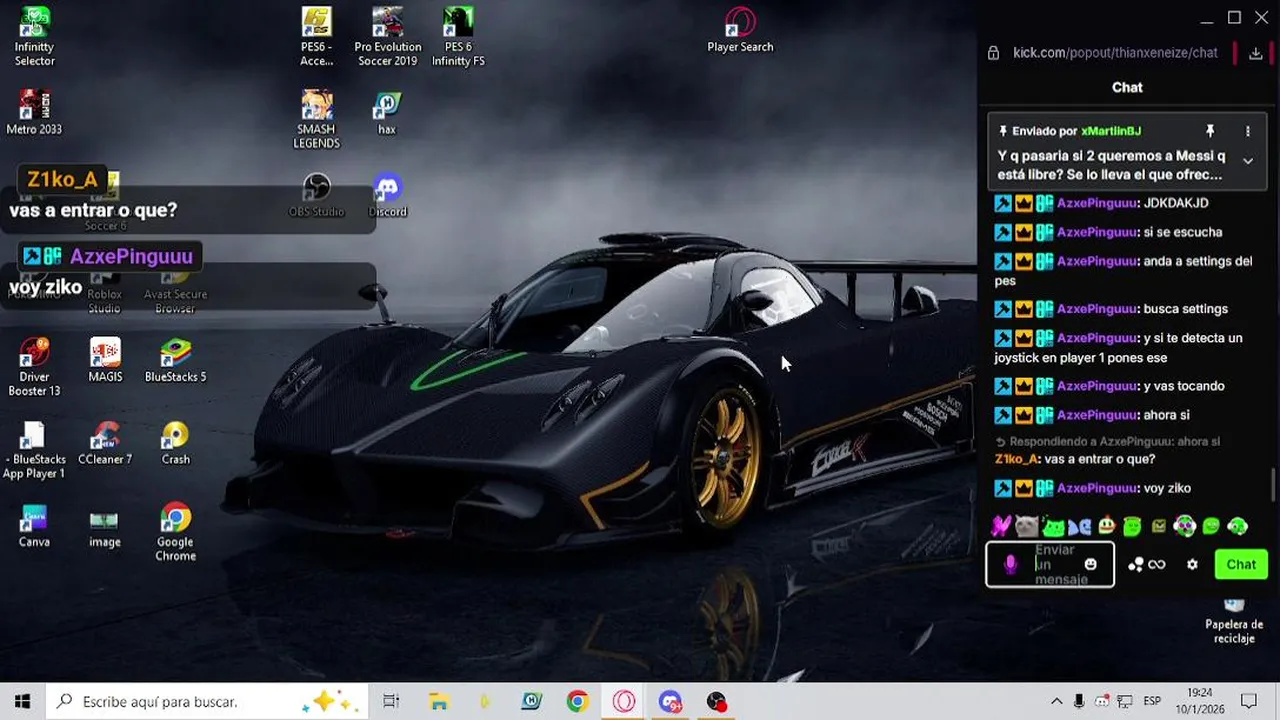Click AzxePinguuu on the 'voy ziko' message
Image resolution: width=1280 pixels, height=720 pixels.
coord(1097,488)
